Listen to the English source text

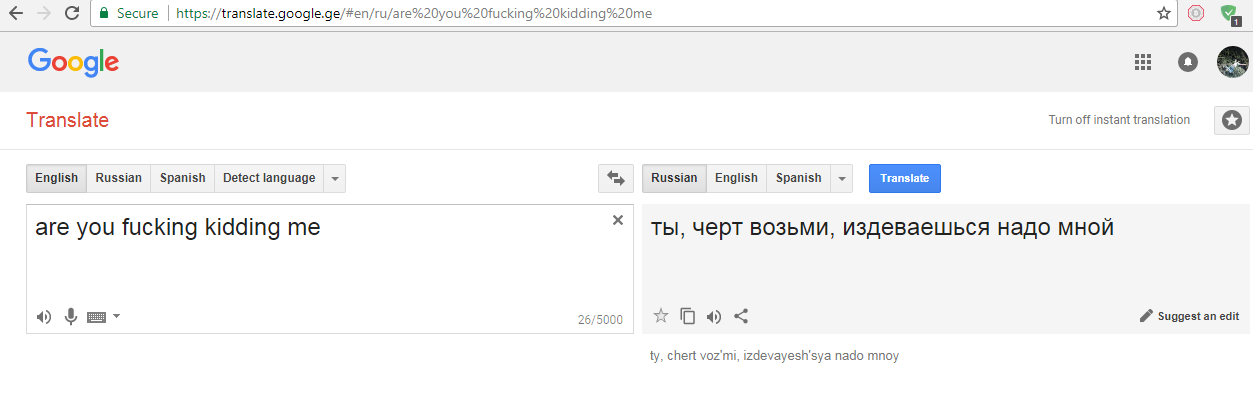coord(44,317)
